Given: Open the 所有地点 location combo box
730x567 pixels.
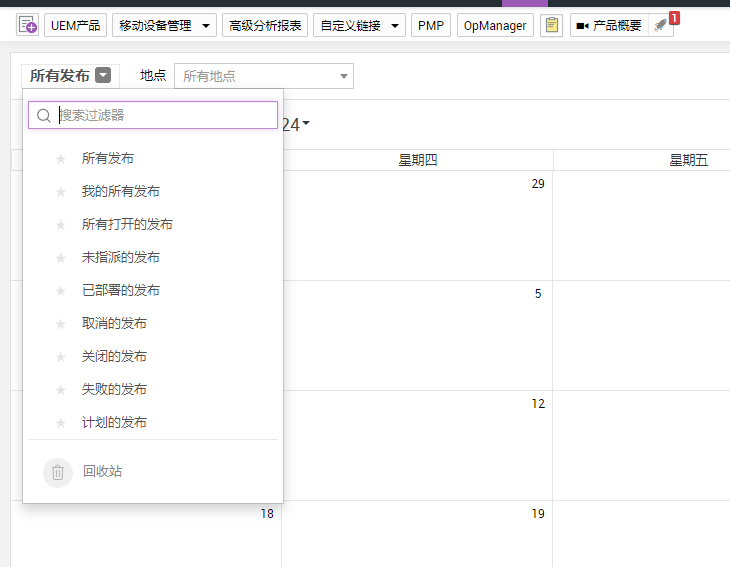Looking at the screenshot, I should tap(263, 76).
